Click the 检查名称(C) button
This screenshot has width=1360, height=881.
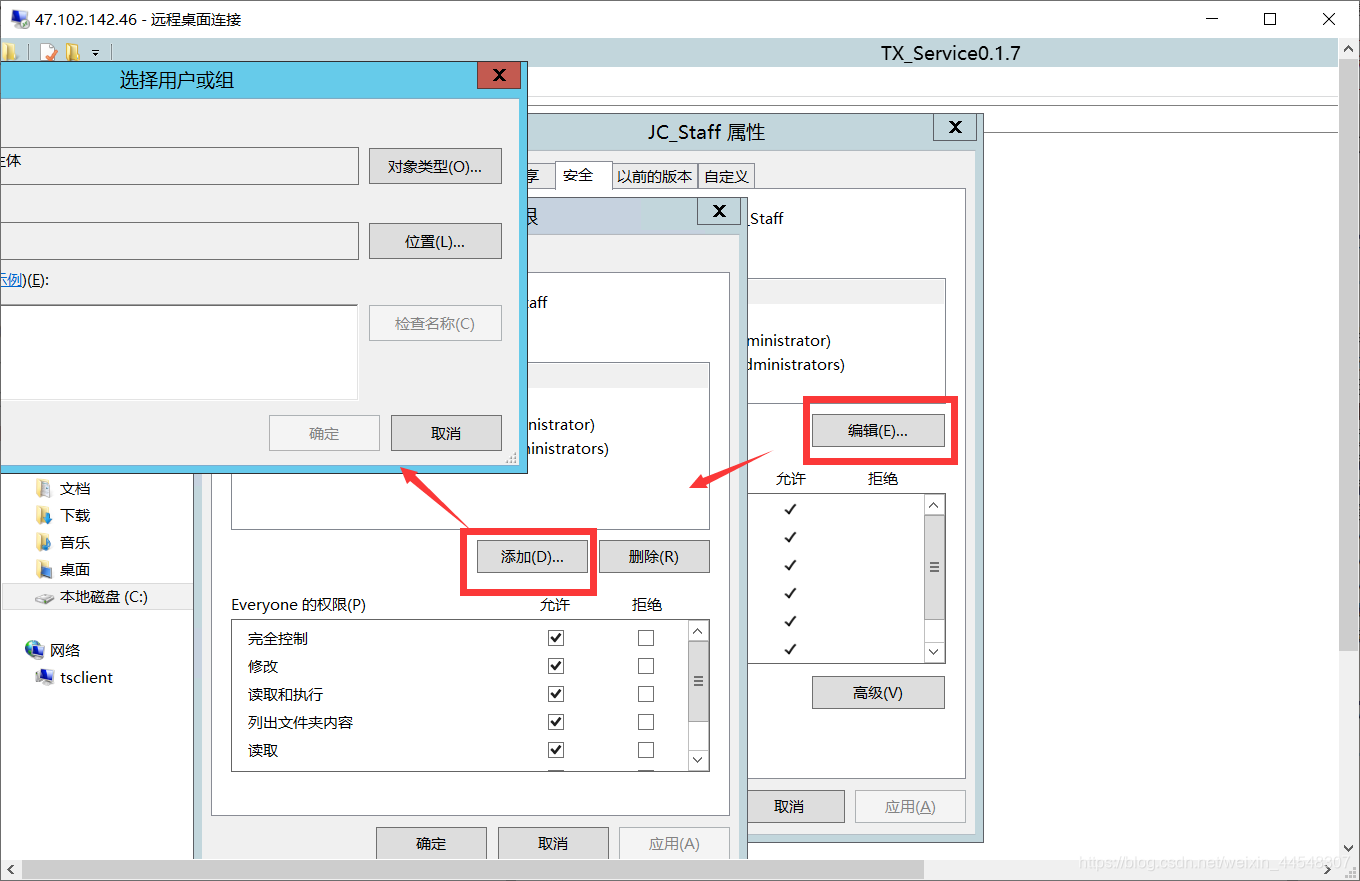[x=435, y=323]
